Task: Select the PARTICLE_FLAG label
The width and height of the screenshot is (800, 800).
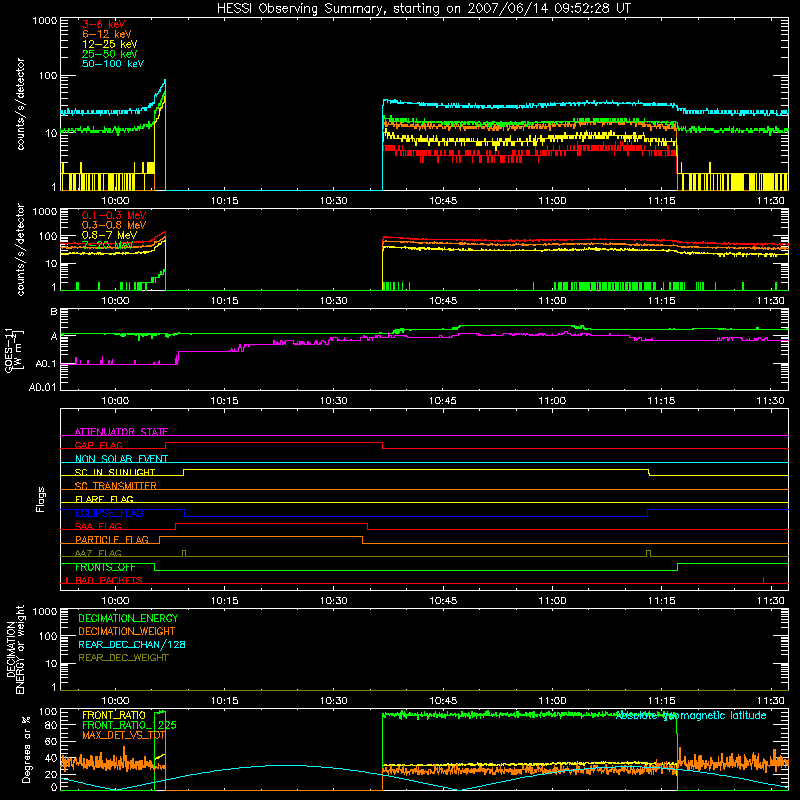Action: click(x=112, y=539)
